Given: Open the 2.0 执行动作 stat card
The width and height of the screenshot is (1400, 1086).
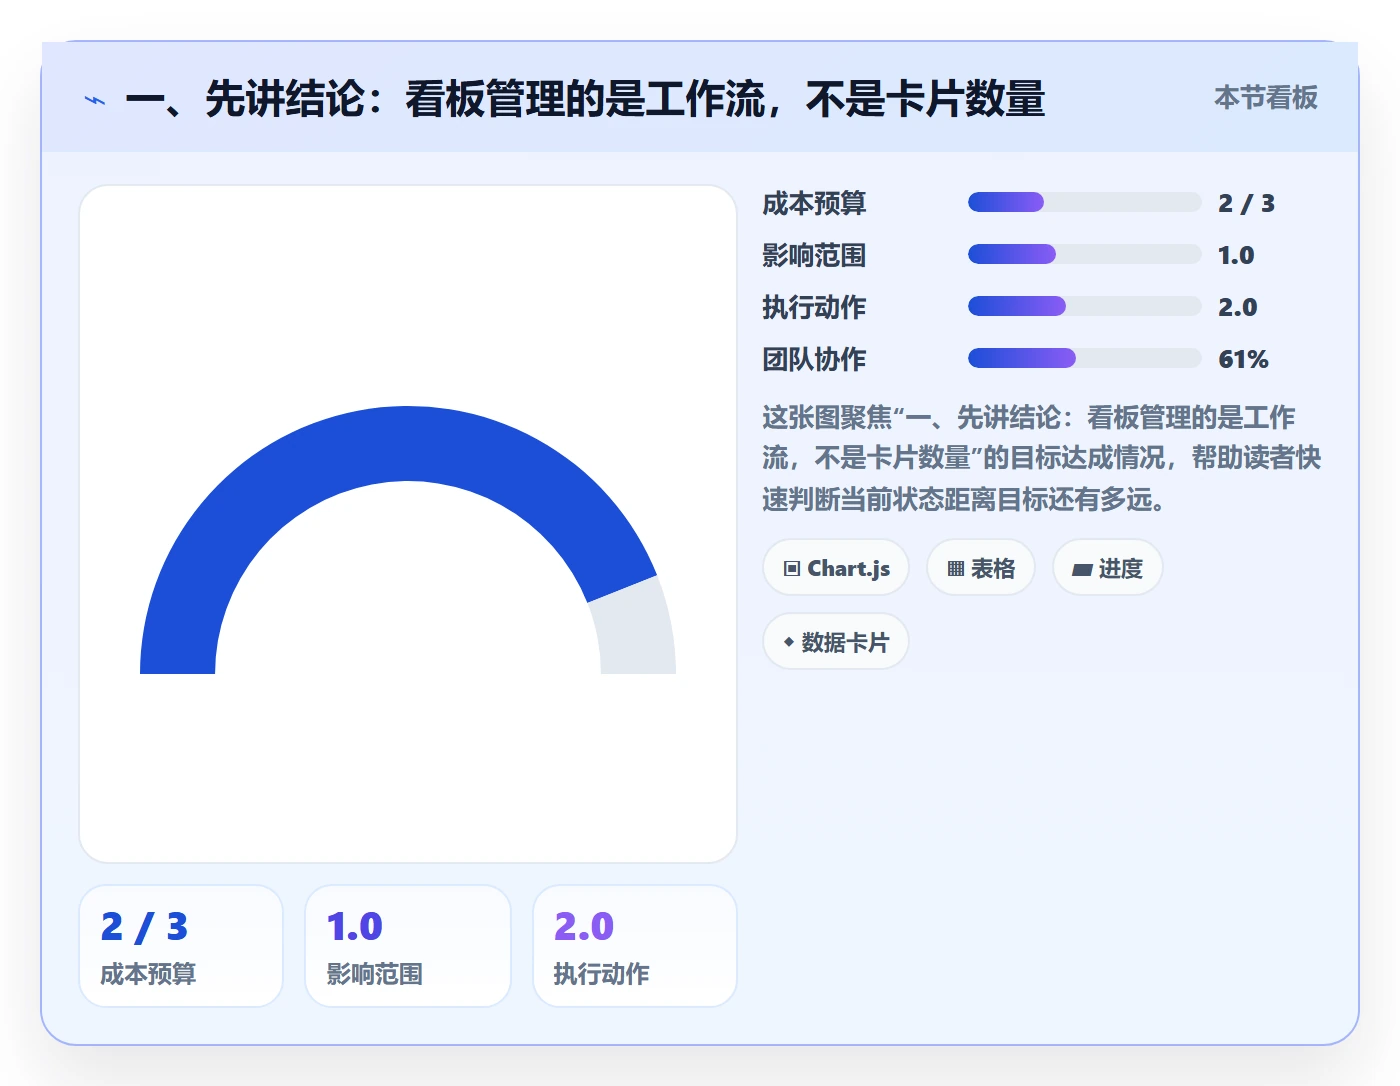Looking at the screenshot, I should pyautogui.click(x=635, y=946).
